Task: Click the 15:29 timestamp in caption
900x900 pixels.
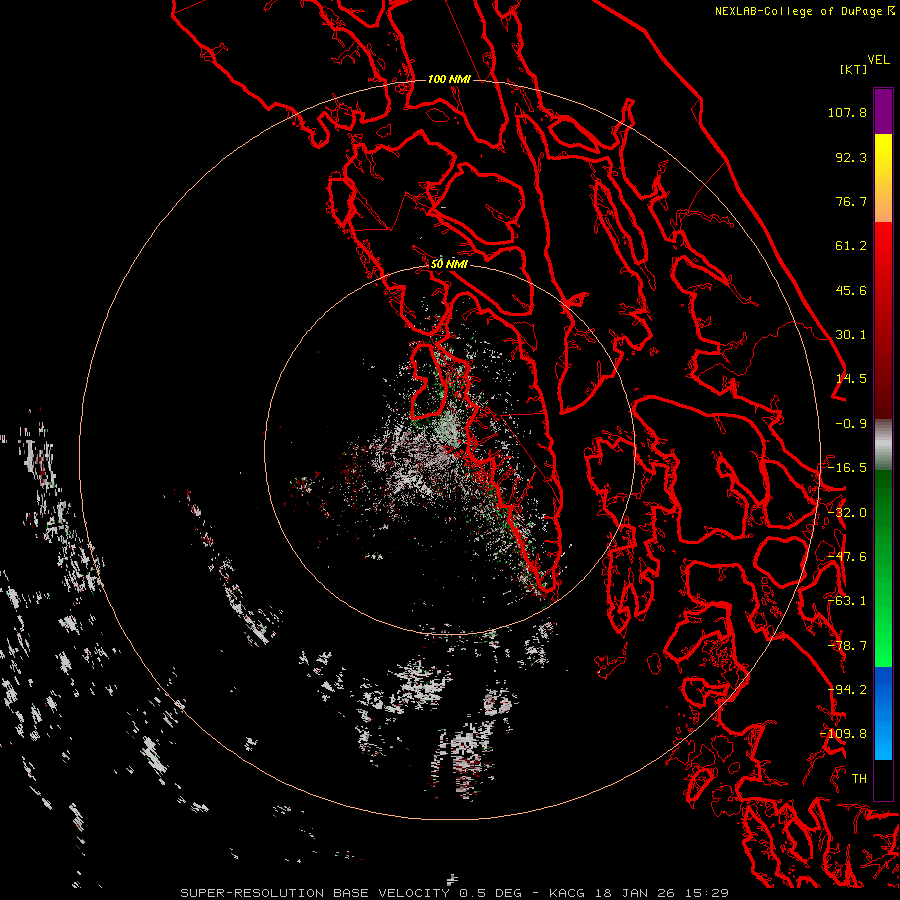Action: pos(706,893)
